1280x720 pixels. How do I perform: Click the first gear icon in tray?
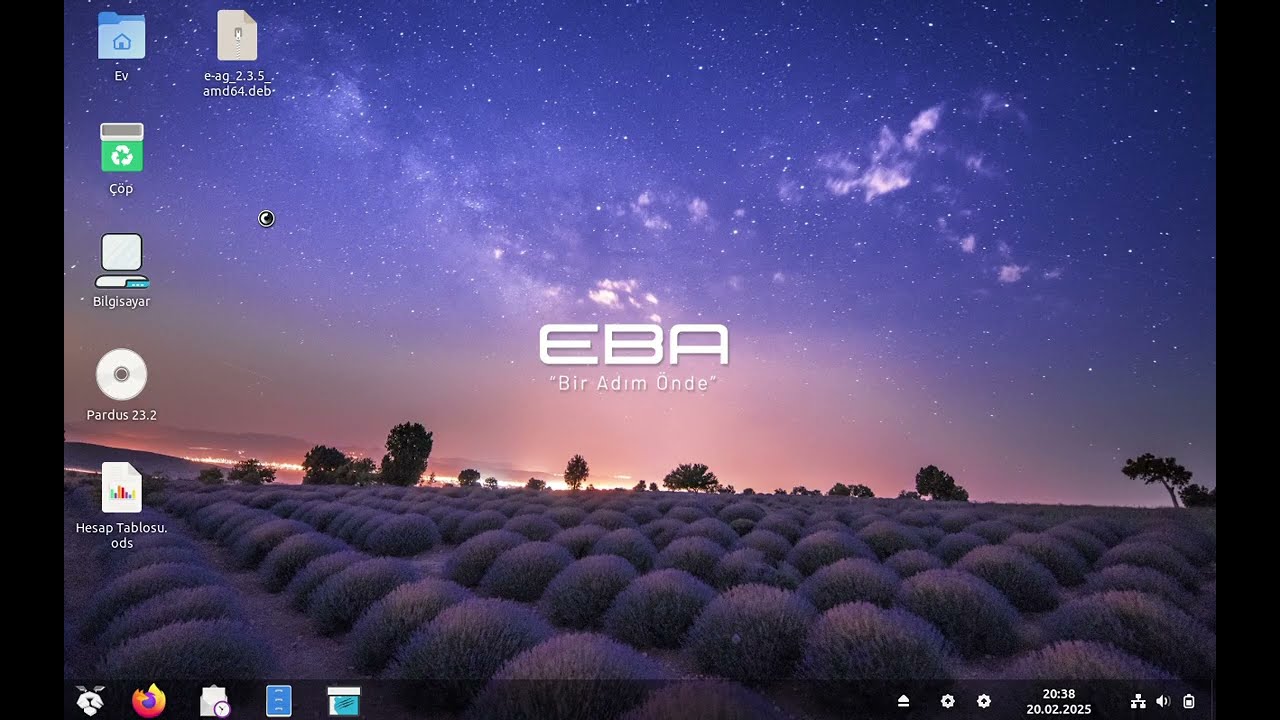pyautogui.click(x=948, y=701)
